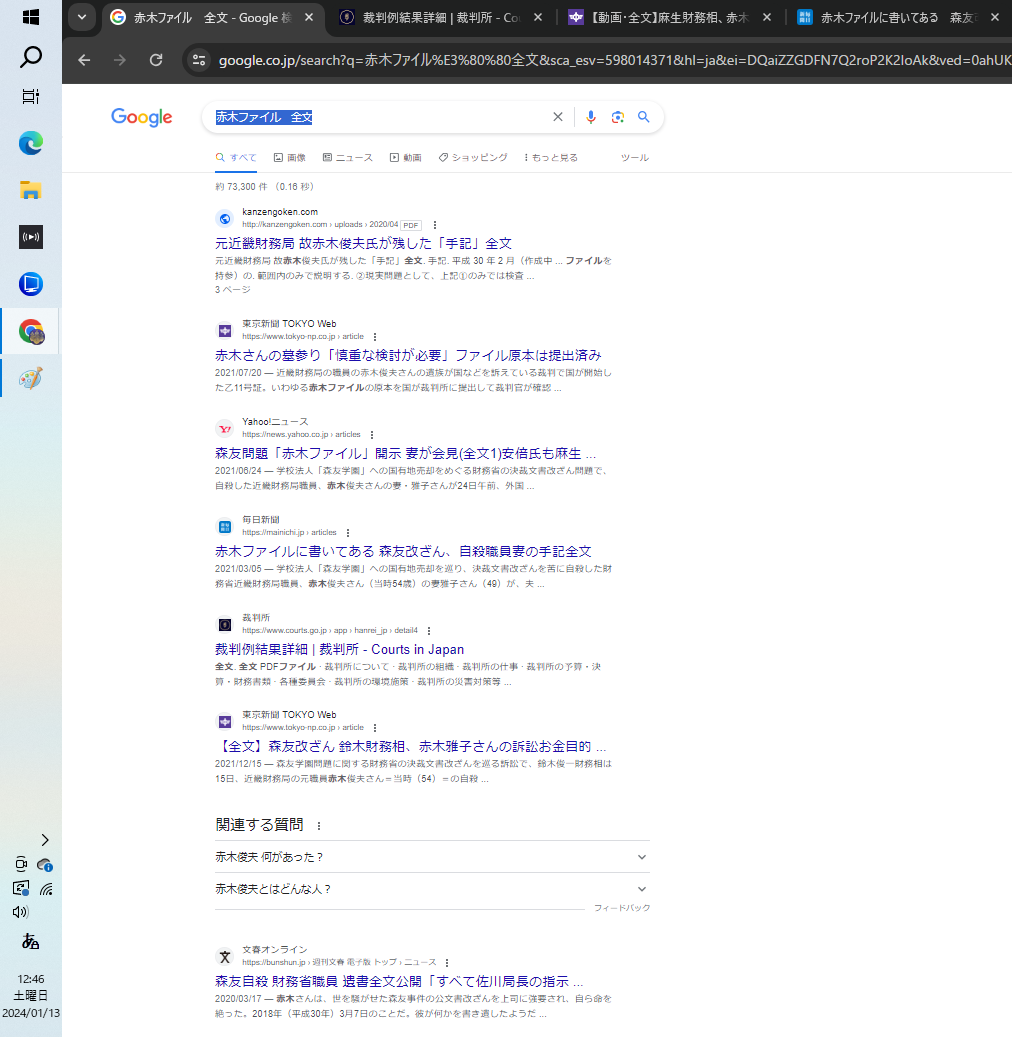Reload the current page

click(x=156, y=60)
